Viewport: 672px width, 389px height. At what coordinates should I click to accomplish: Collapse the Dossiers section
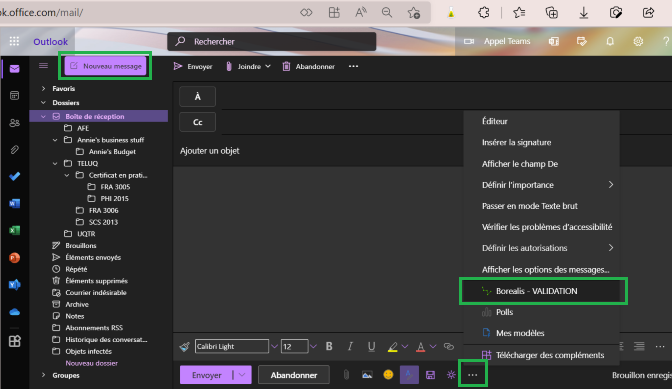click(43, 102)
